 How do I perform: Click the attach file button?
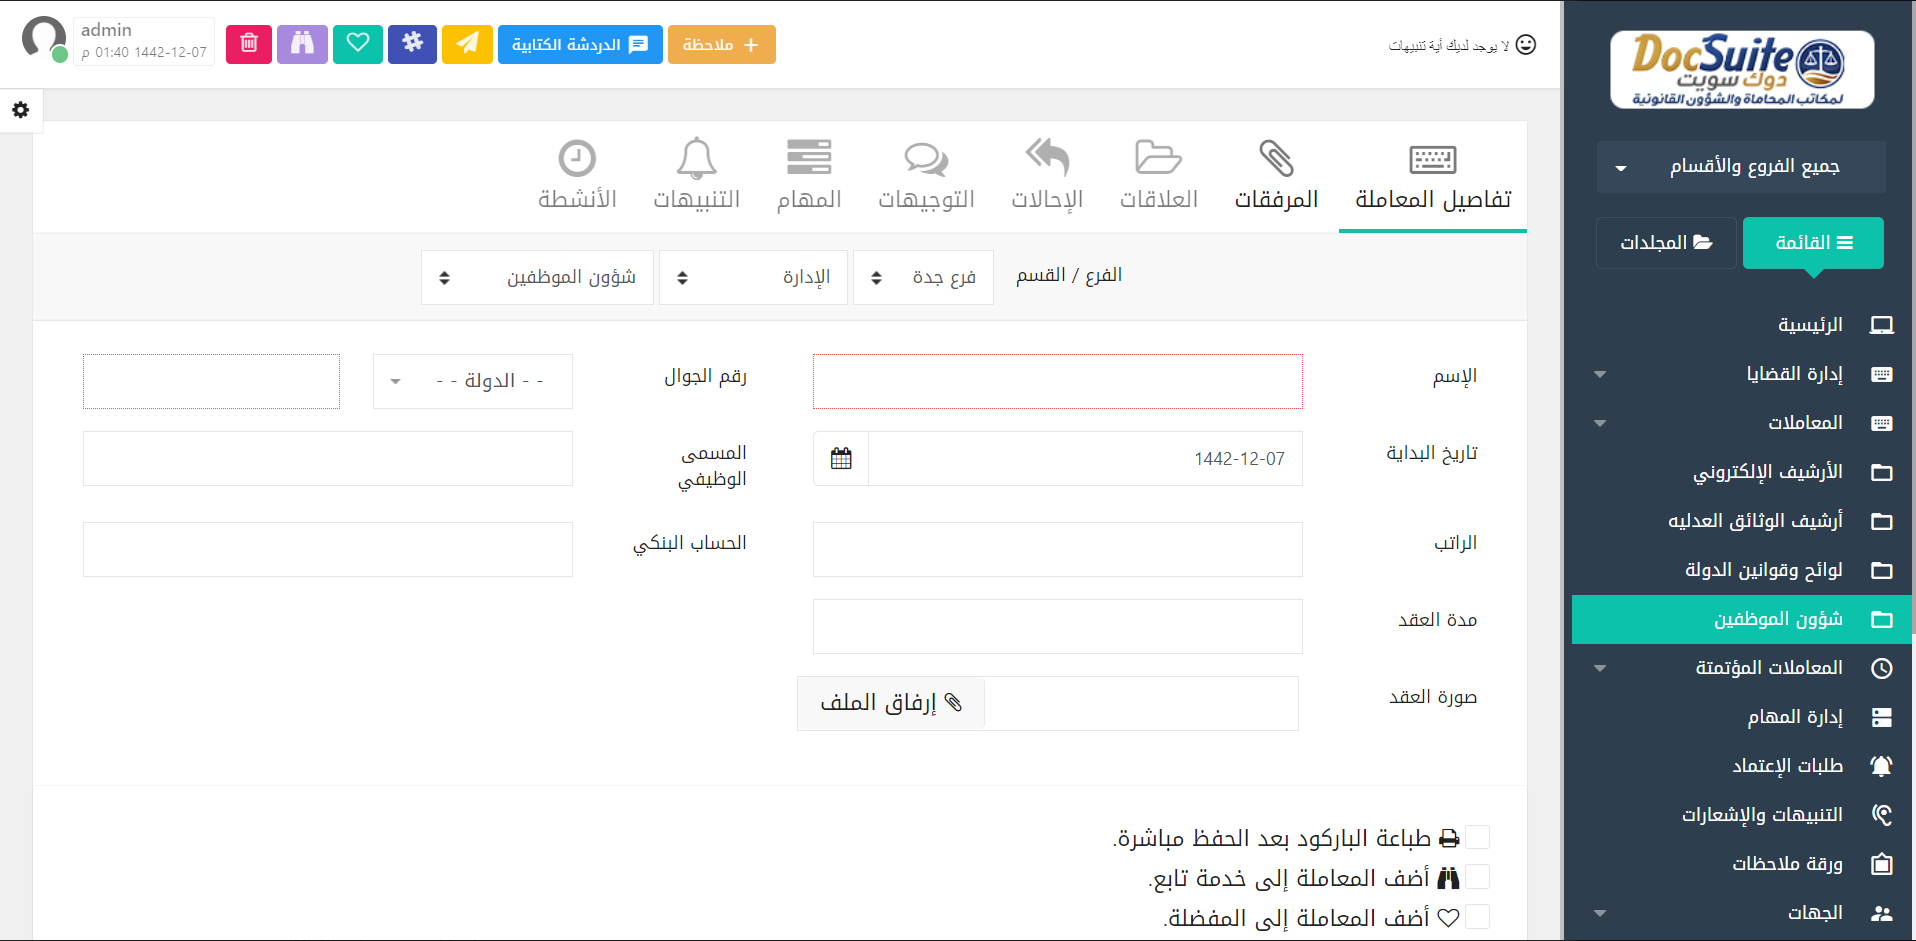[891, 703]
